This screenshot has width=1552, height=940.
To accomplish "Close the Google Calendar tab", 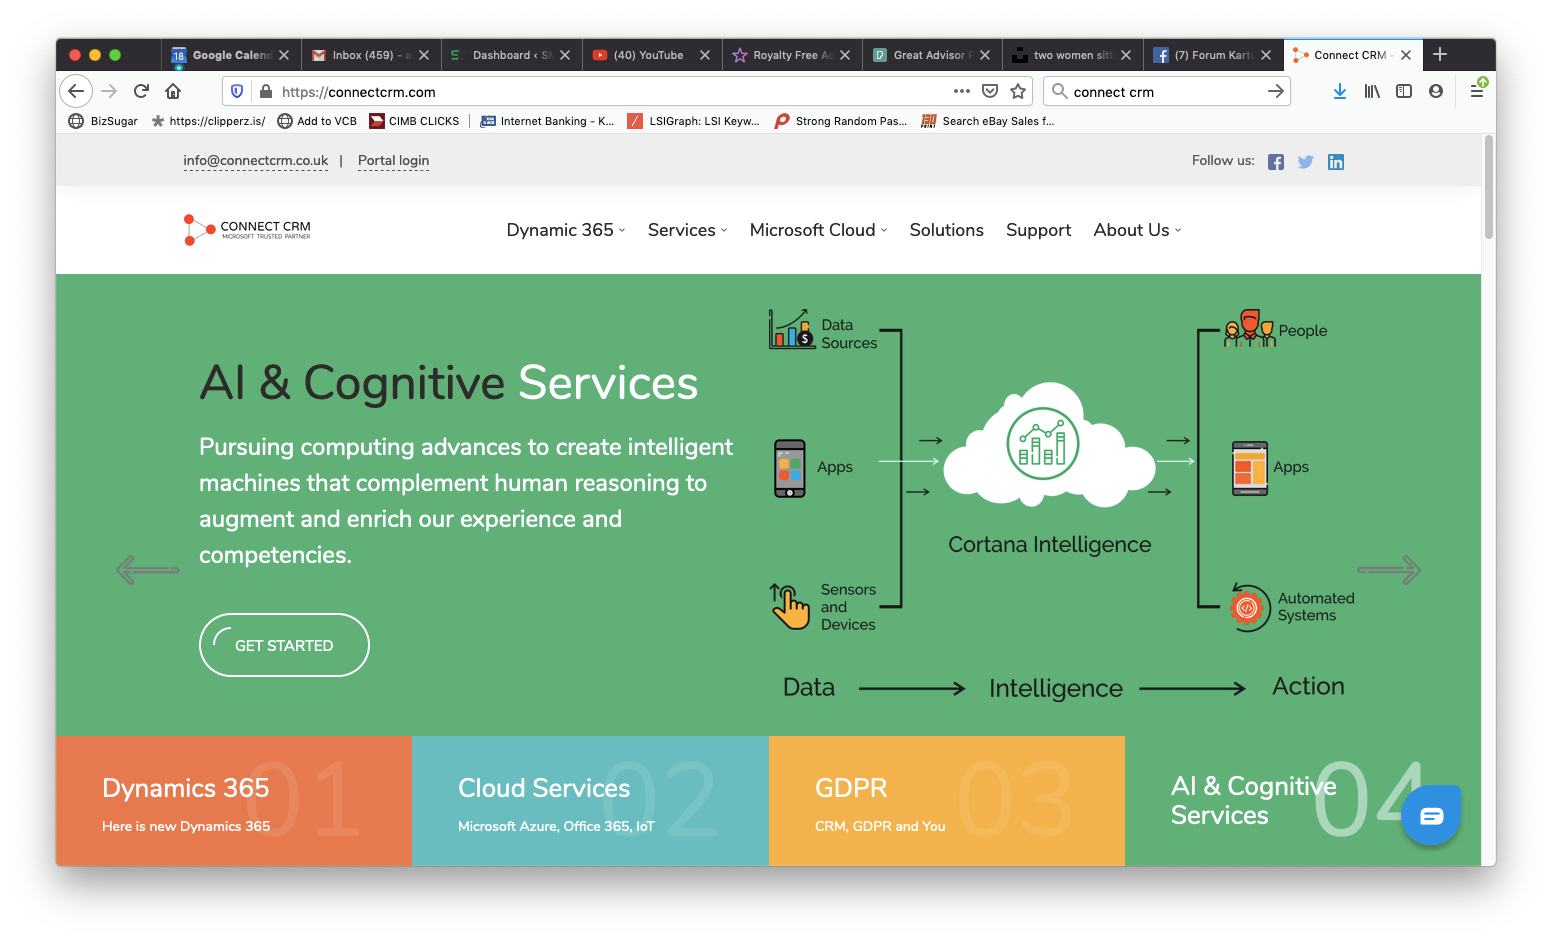I will [284, 55].
